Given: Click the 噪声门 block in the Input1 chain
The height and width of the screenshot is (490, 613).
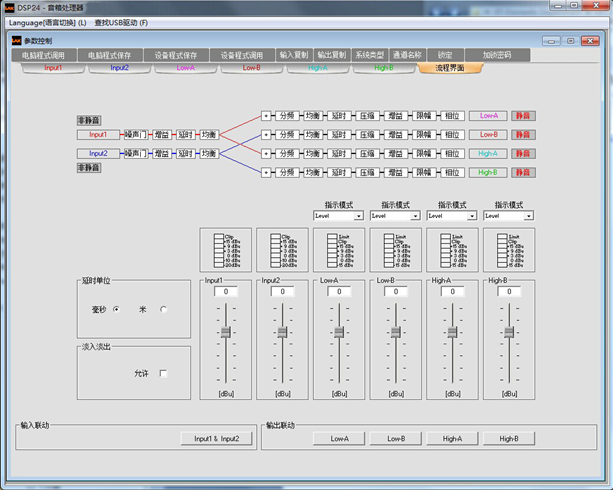Looking at the screenshot, I should (137, 133).
